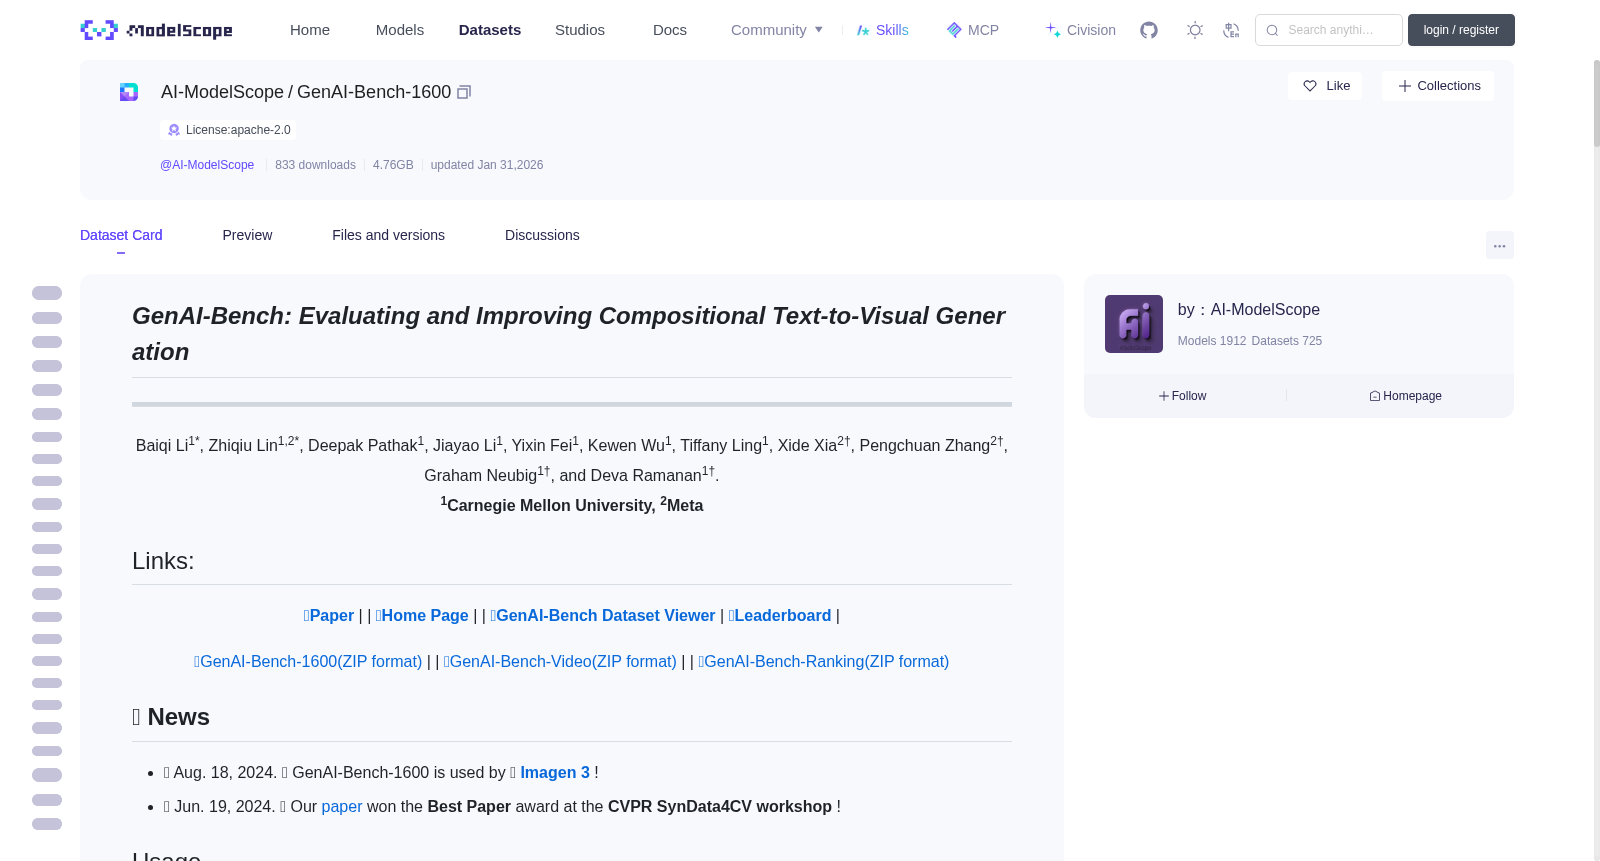Screen dimensions: 1600x861
Task: Click AI-ModelScope in the dataset title
Action: (222, 92)
